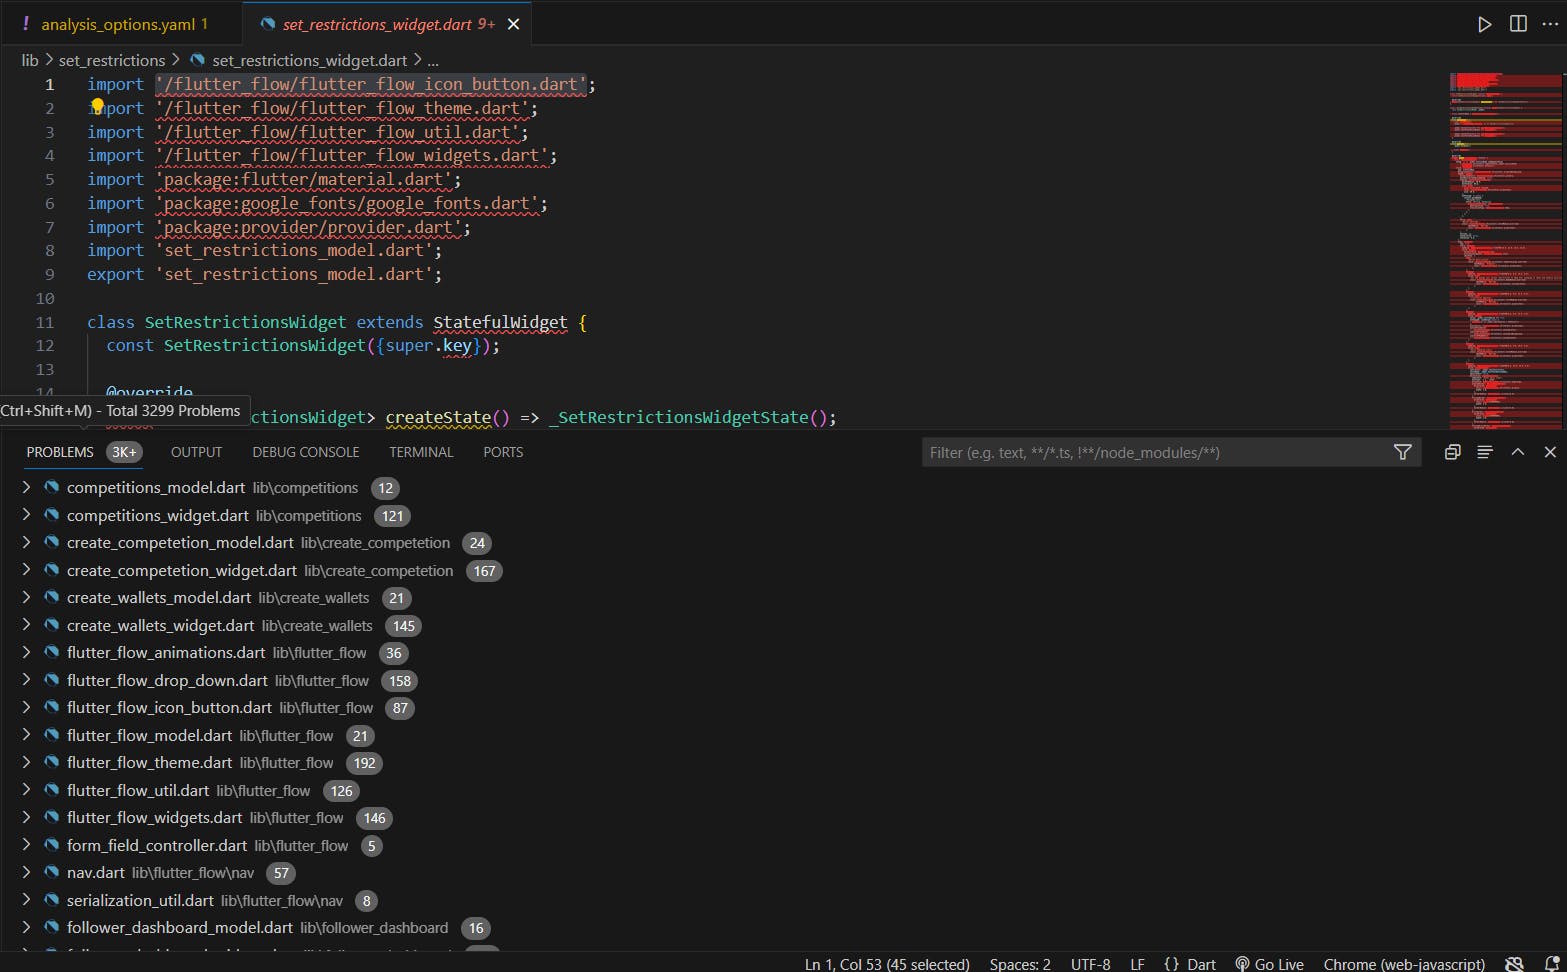Expand flutter_flow_theme.dart problem entries
Viewport: 1567px width, 972px height.
[x=26, y=762]
